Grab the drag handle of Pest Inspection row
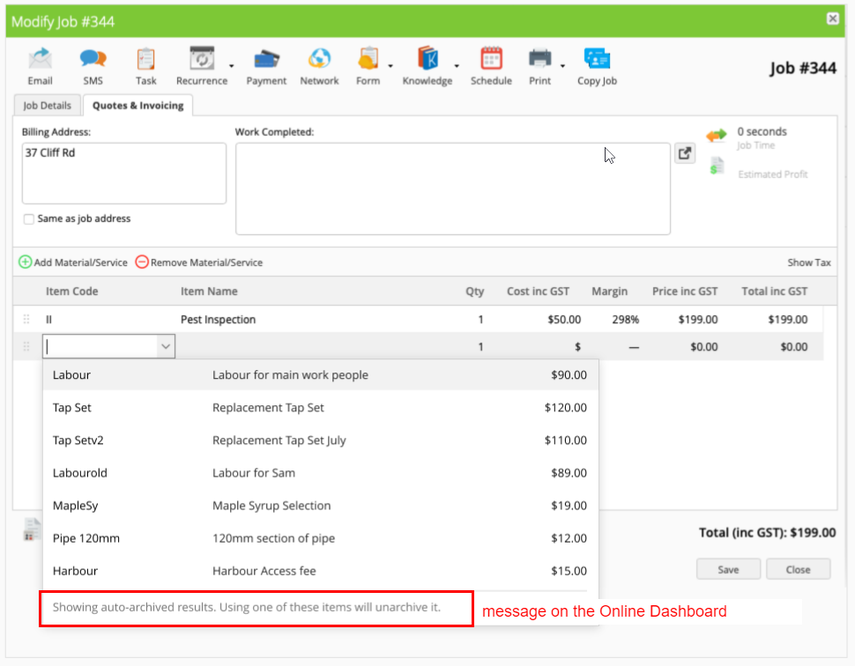Viewport: 855px width, 666px height. [x=26, y=320]
